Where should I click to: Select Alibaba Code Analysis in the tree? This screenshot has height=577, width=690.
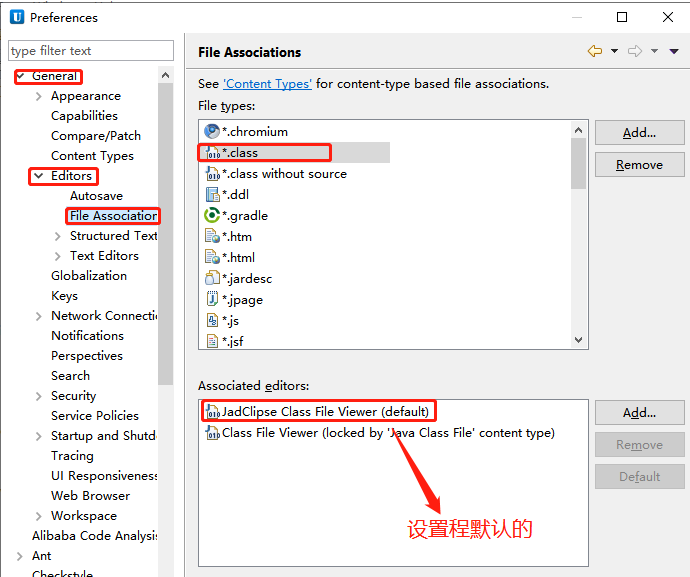[x=95, y=536]
